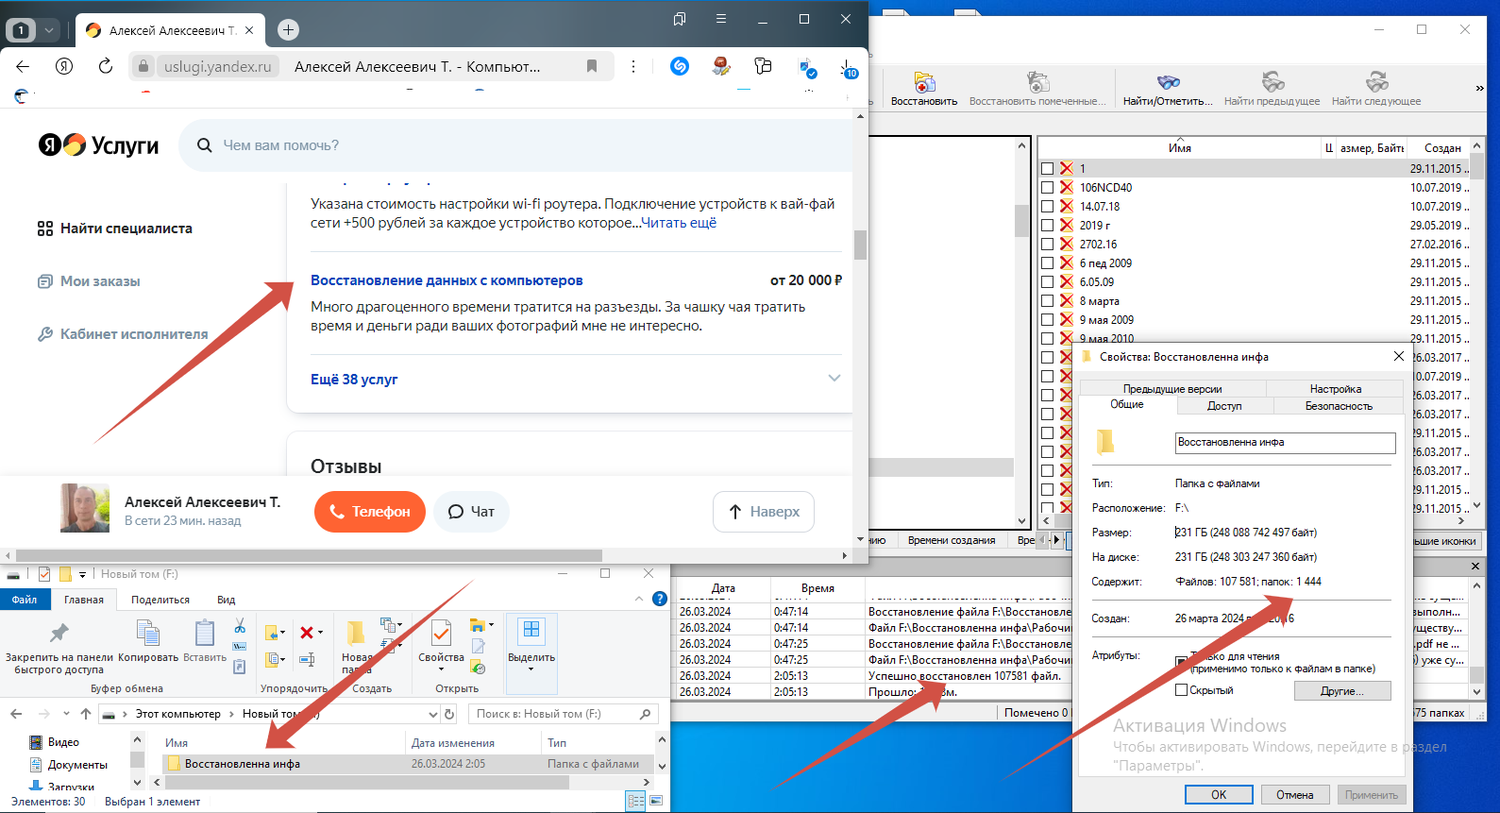The image size is (1500, 813).
Task: Check the box for folder 9 мая 2009
Action: tap(1047, 320)
